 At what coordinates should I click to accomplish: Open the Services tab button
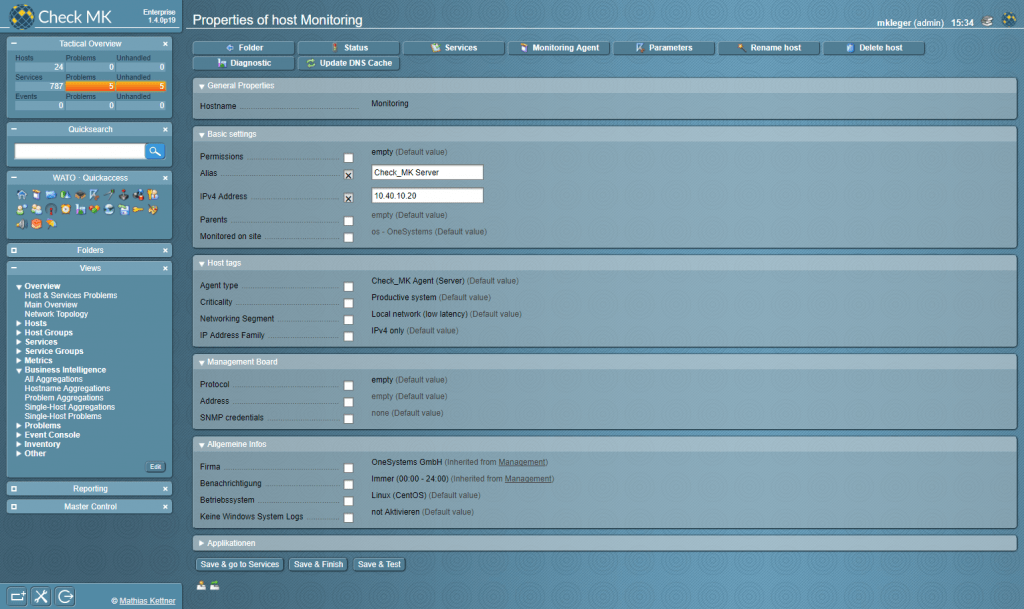pos(454,48)
